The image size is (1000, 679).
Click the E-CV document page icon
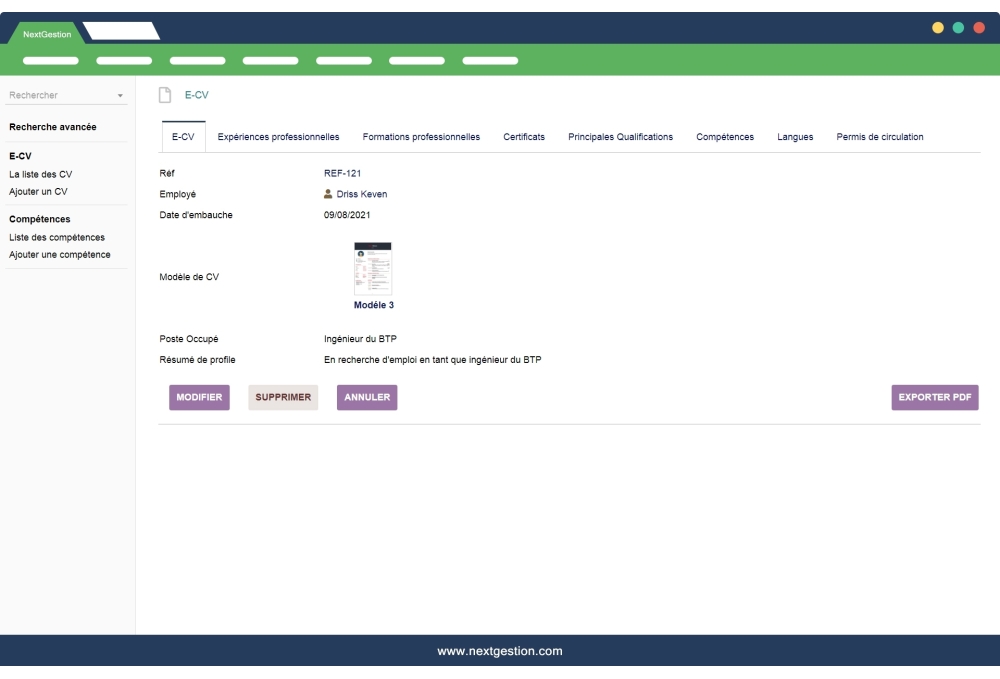tap(165, 95)
